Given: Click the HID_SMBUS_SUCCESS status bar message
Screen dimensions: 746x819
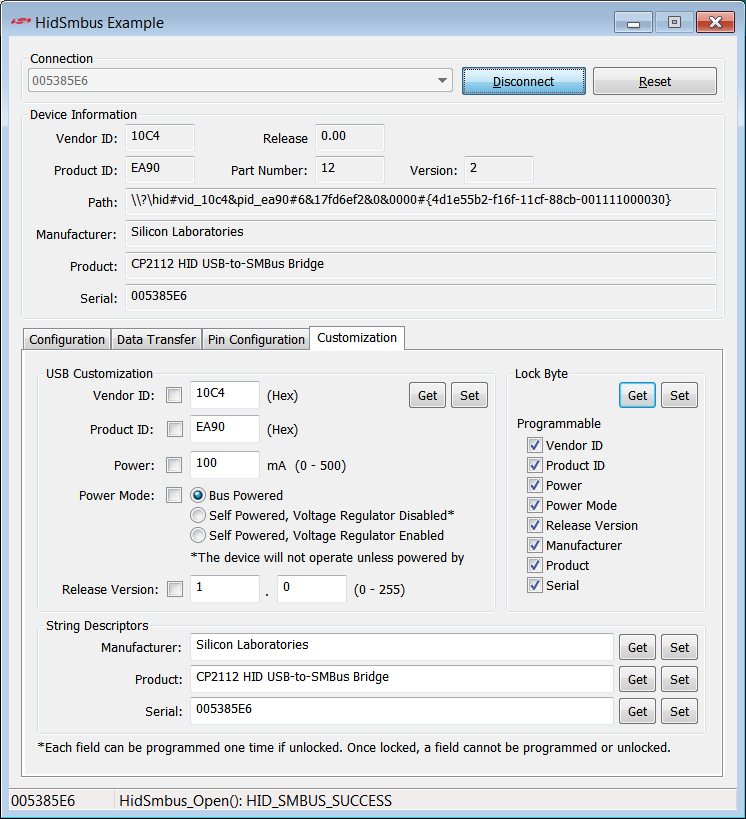Looking at the screenshot, I should 255,801.
